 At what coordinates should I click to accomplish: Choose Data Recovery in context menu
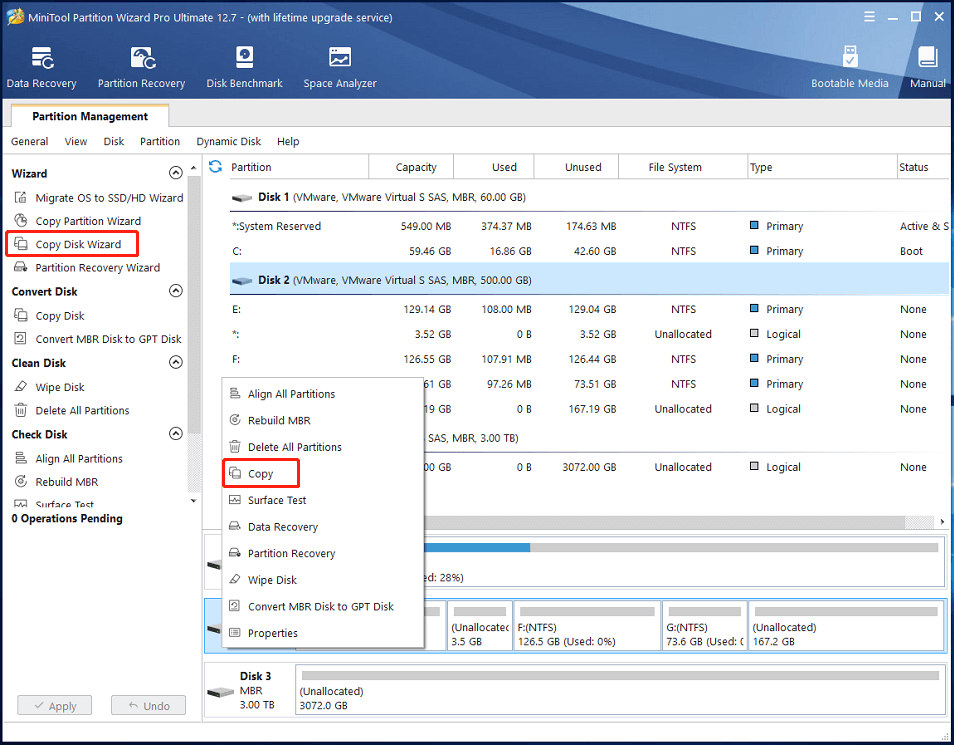[x=322, y=527]
